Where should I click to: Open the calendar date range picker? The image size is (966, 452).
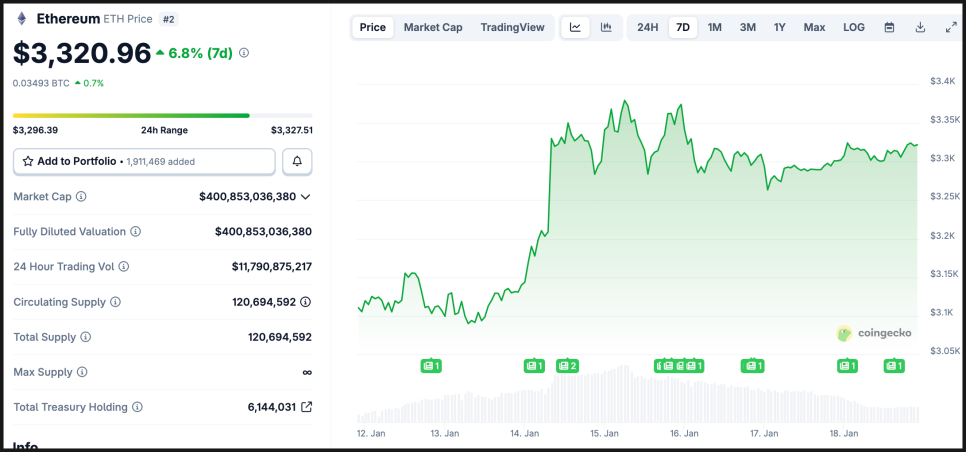click(x=889, y=27)
